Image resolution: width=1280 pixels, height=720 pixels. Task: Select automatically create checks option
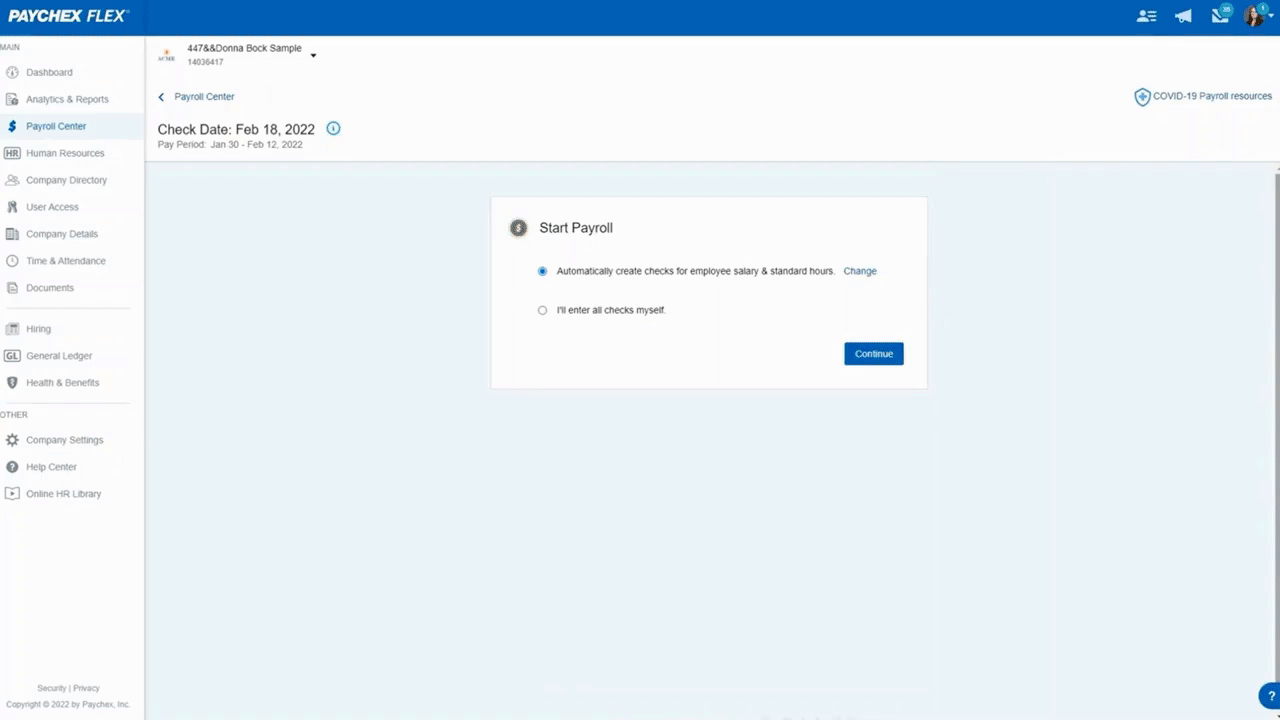(543, 271)
